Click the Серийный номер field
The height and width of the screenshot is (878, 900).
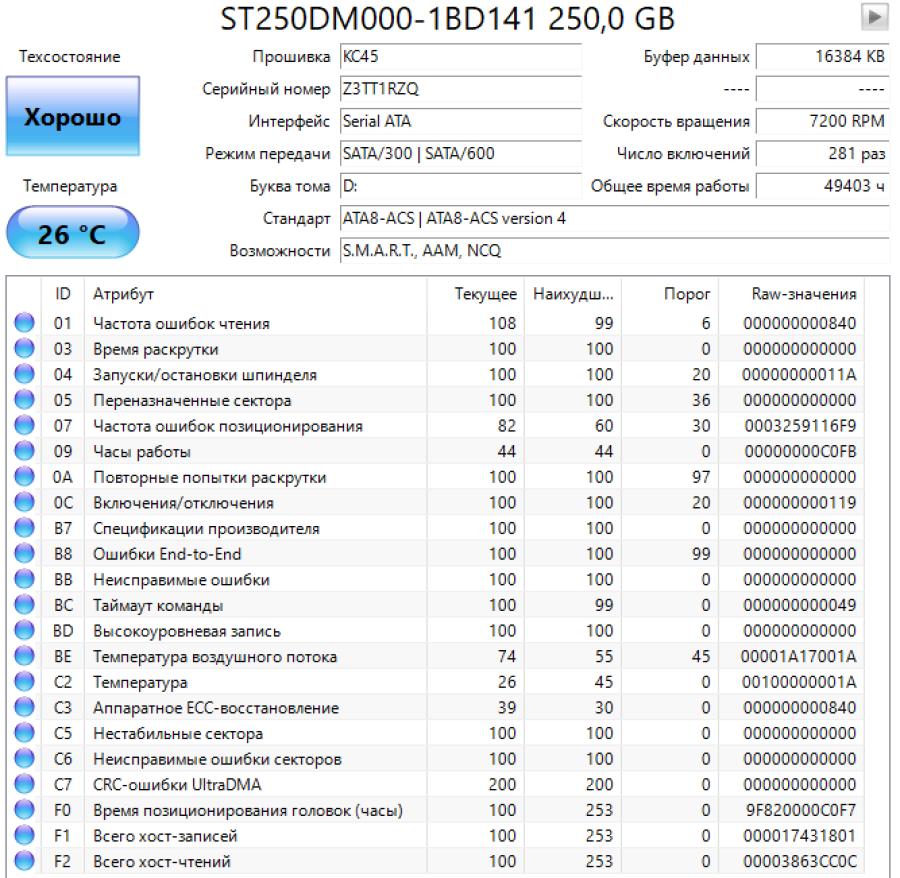click(x=459, y=90)
